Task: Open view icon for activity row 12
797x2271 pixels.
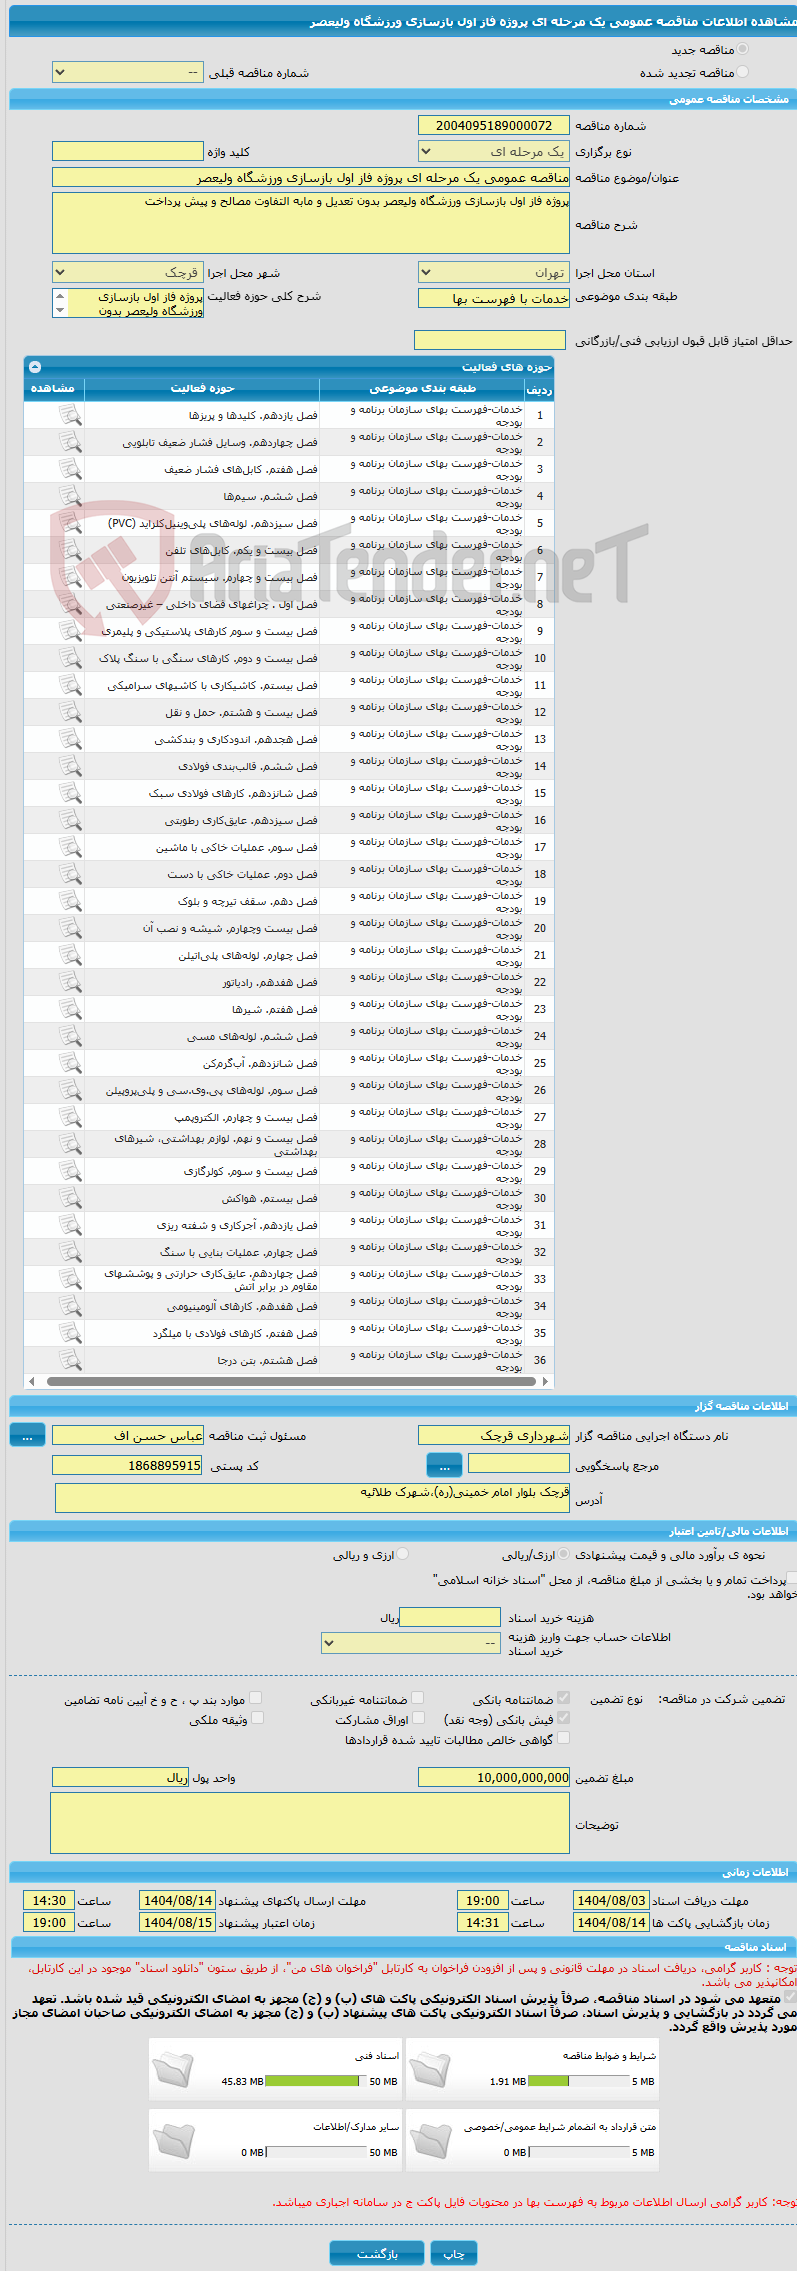Action: (70, 712)
